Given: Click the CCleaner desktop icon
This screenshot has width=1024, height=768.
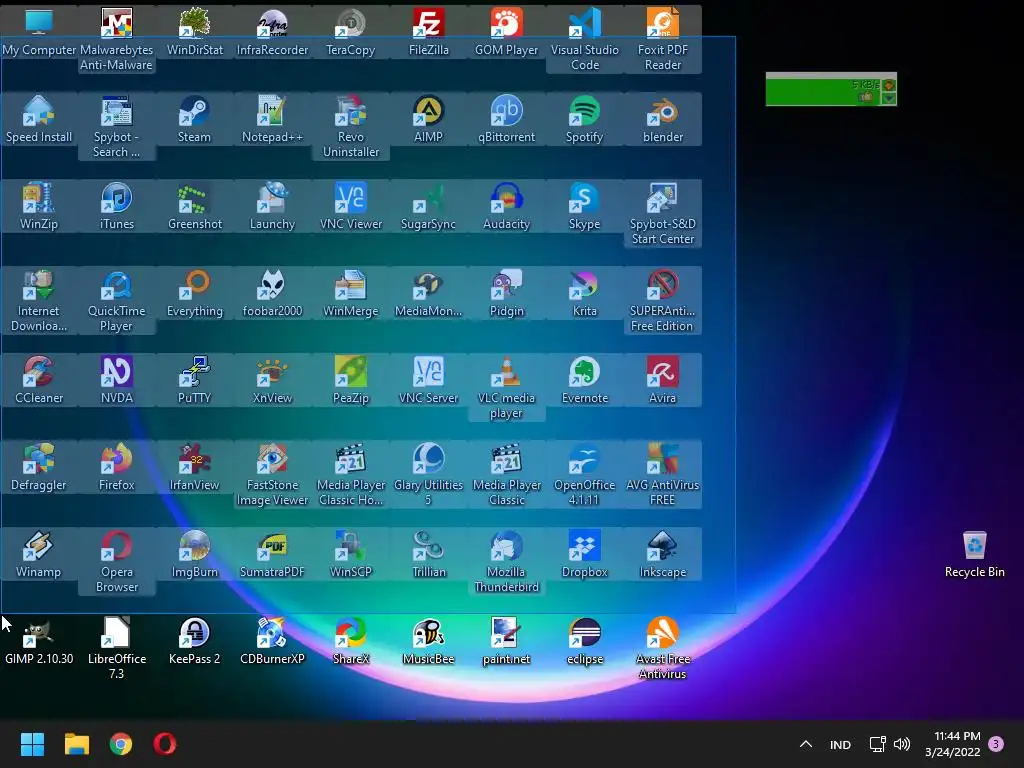Looking at the screenshot, I should pyautogui.click(x=39, y=380).
